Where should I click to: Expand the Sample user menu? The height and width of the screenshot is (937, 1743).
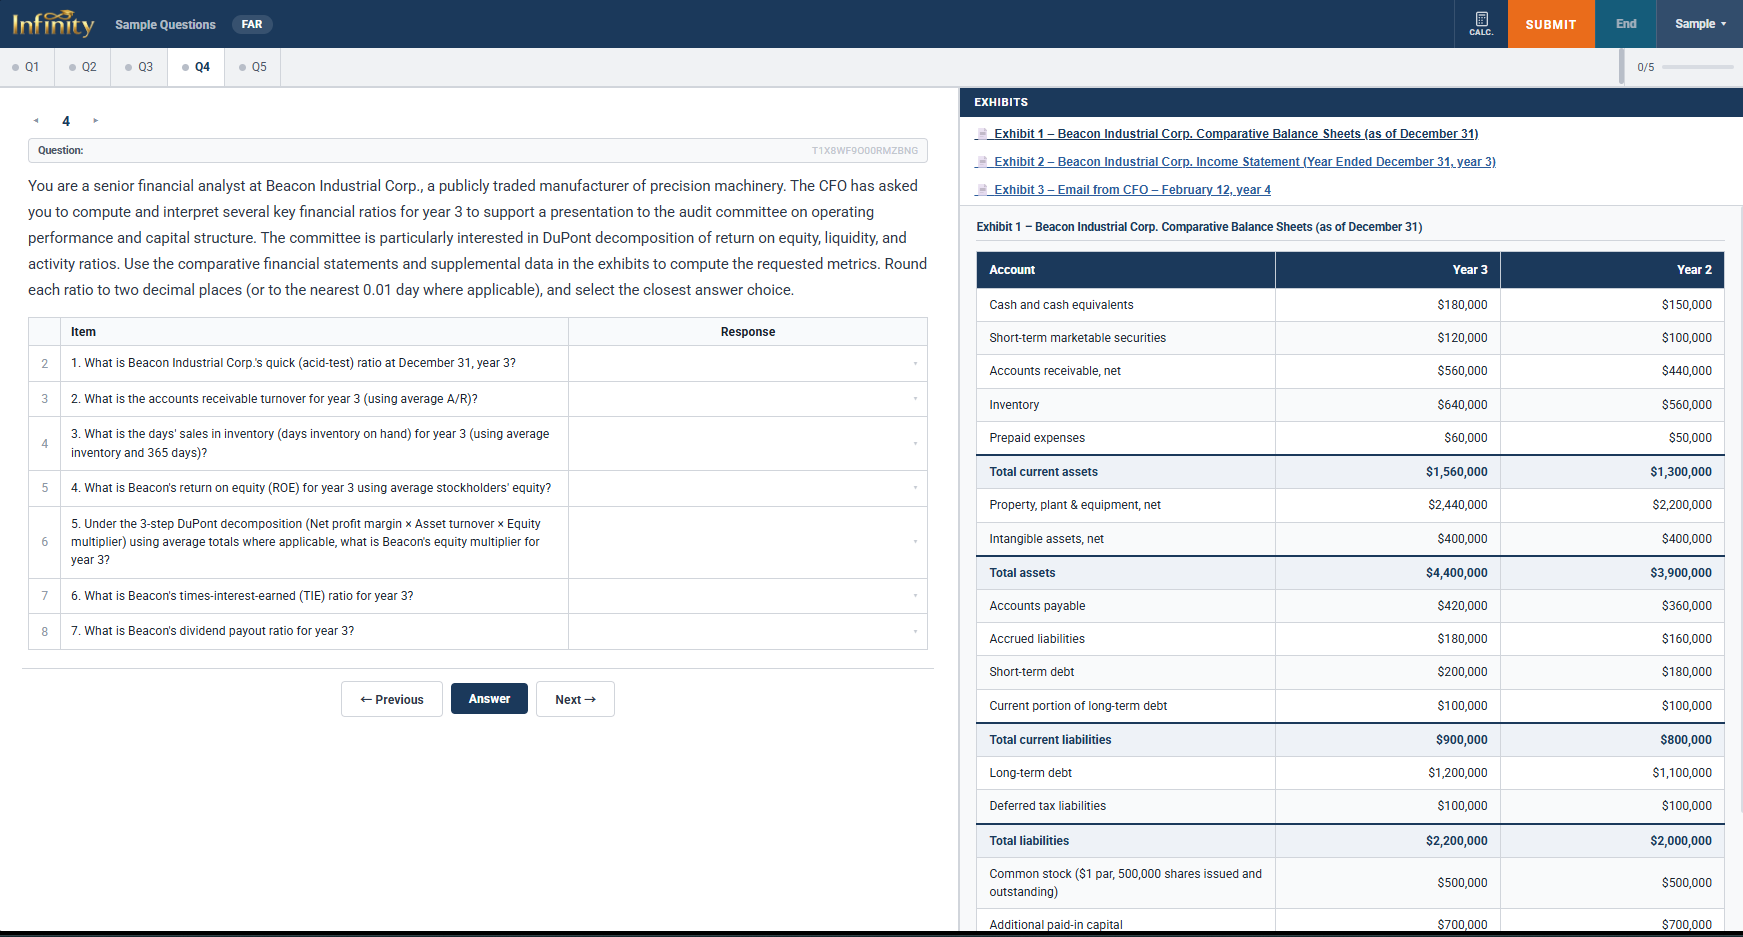click(x=1700, y=24)
